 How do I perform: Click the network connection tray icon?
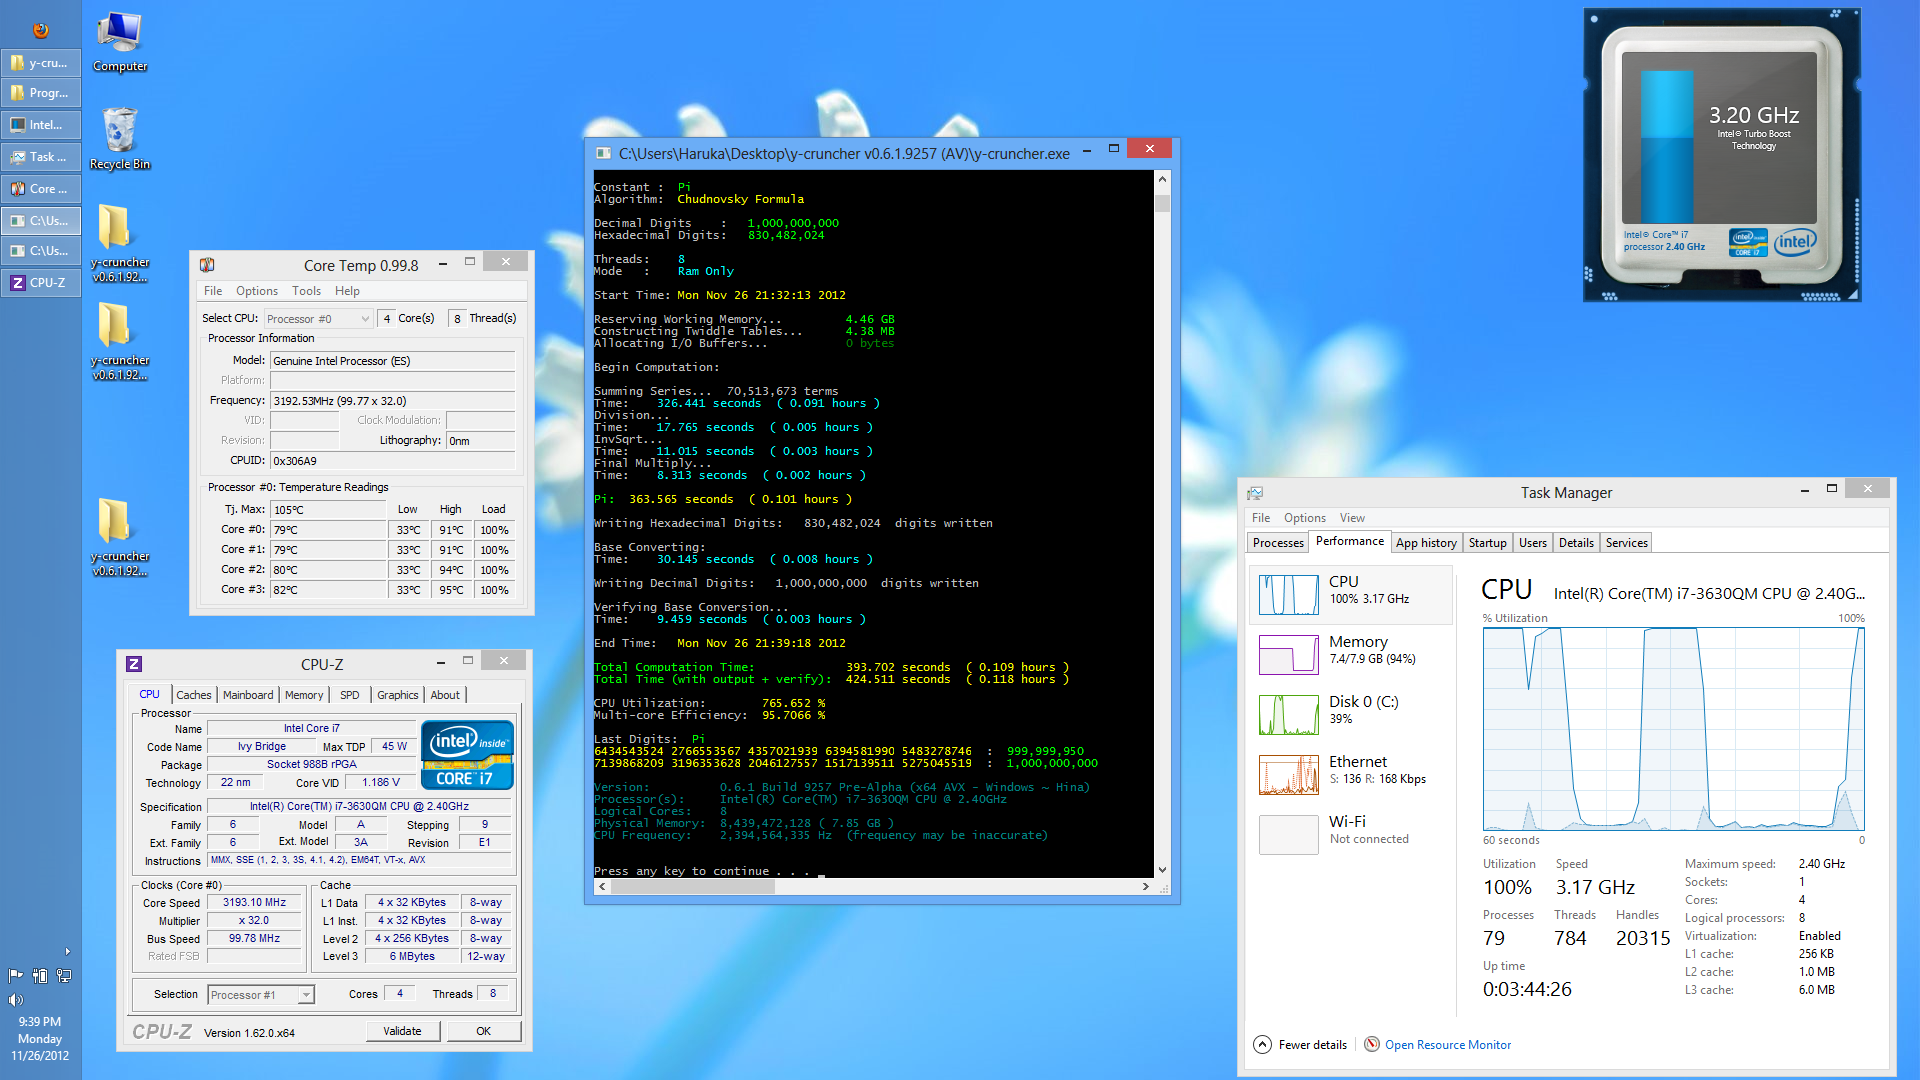[64, 976]
